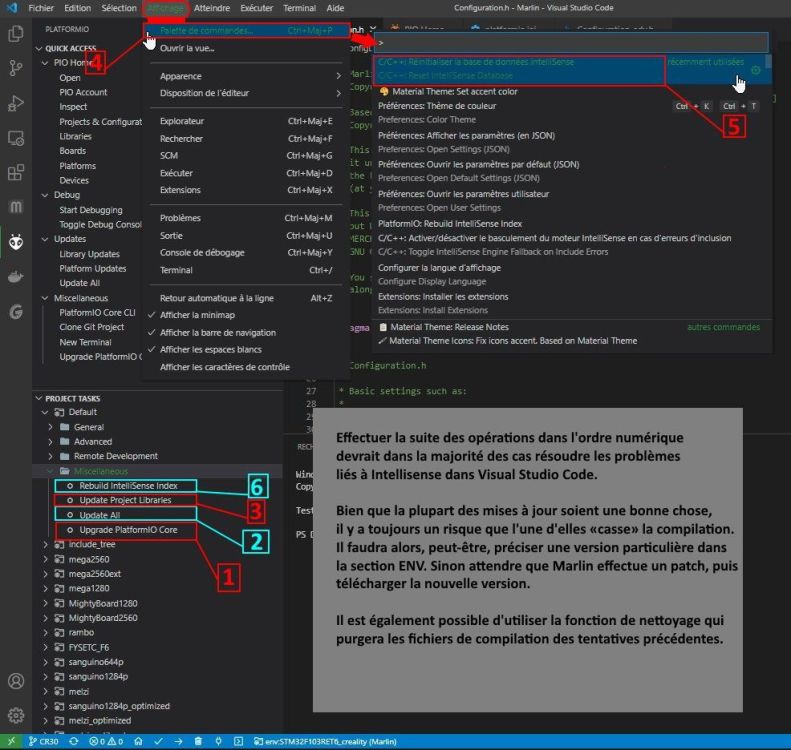This screenshot has height=750, width=791.
Task: Collapse the Debug tree node
Action: 45,195
